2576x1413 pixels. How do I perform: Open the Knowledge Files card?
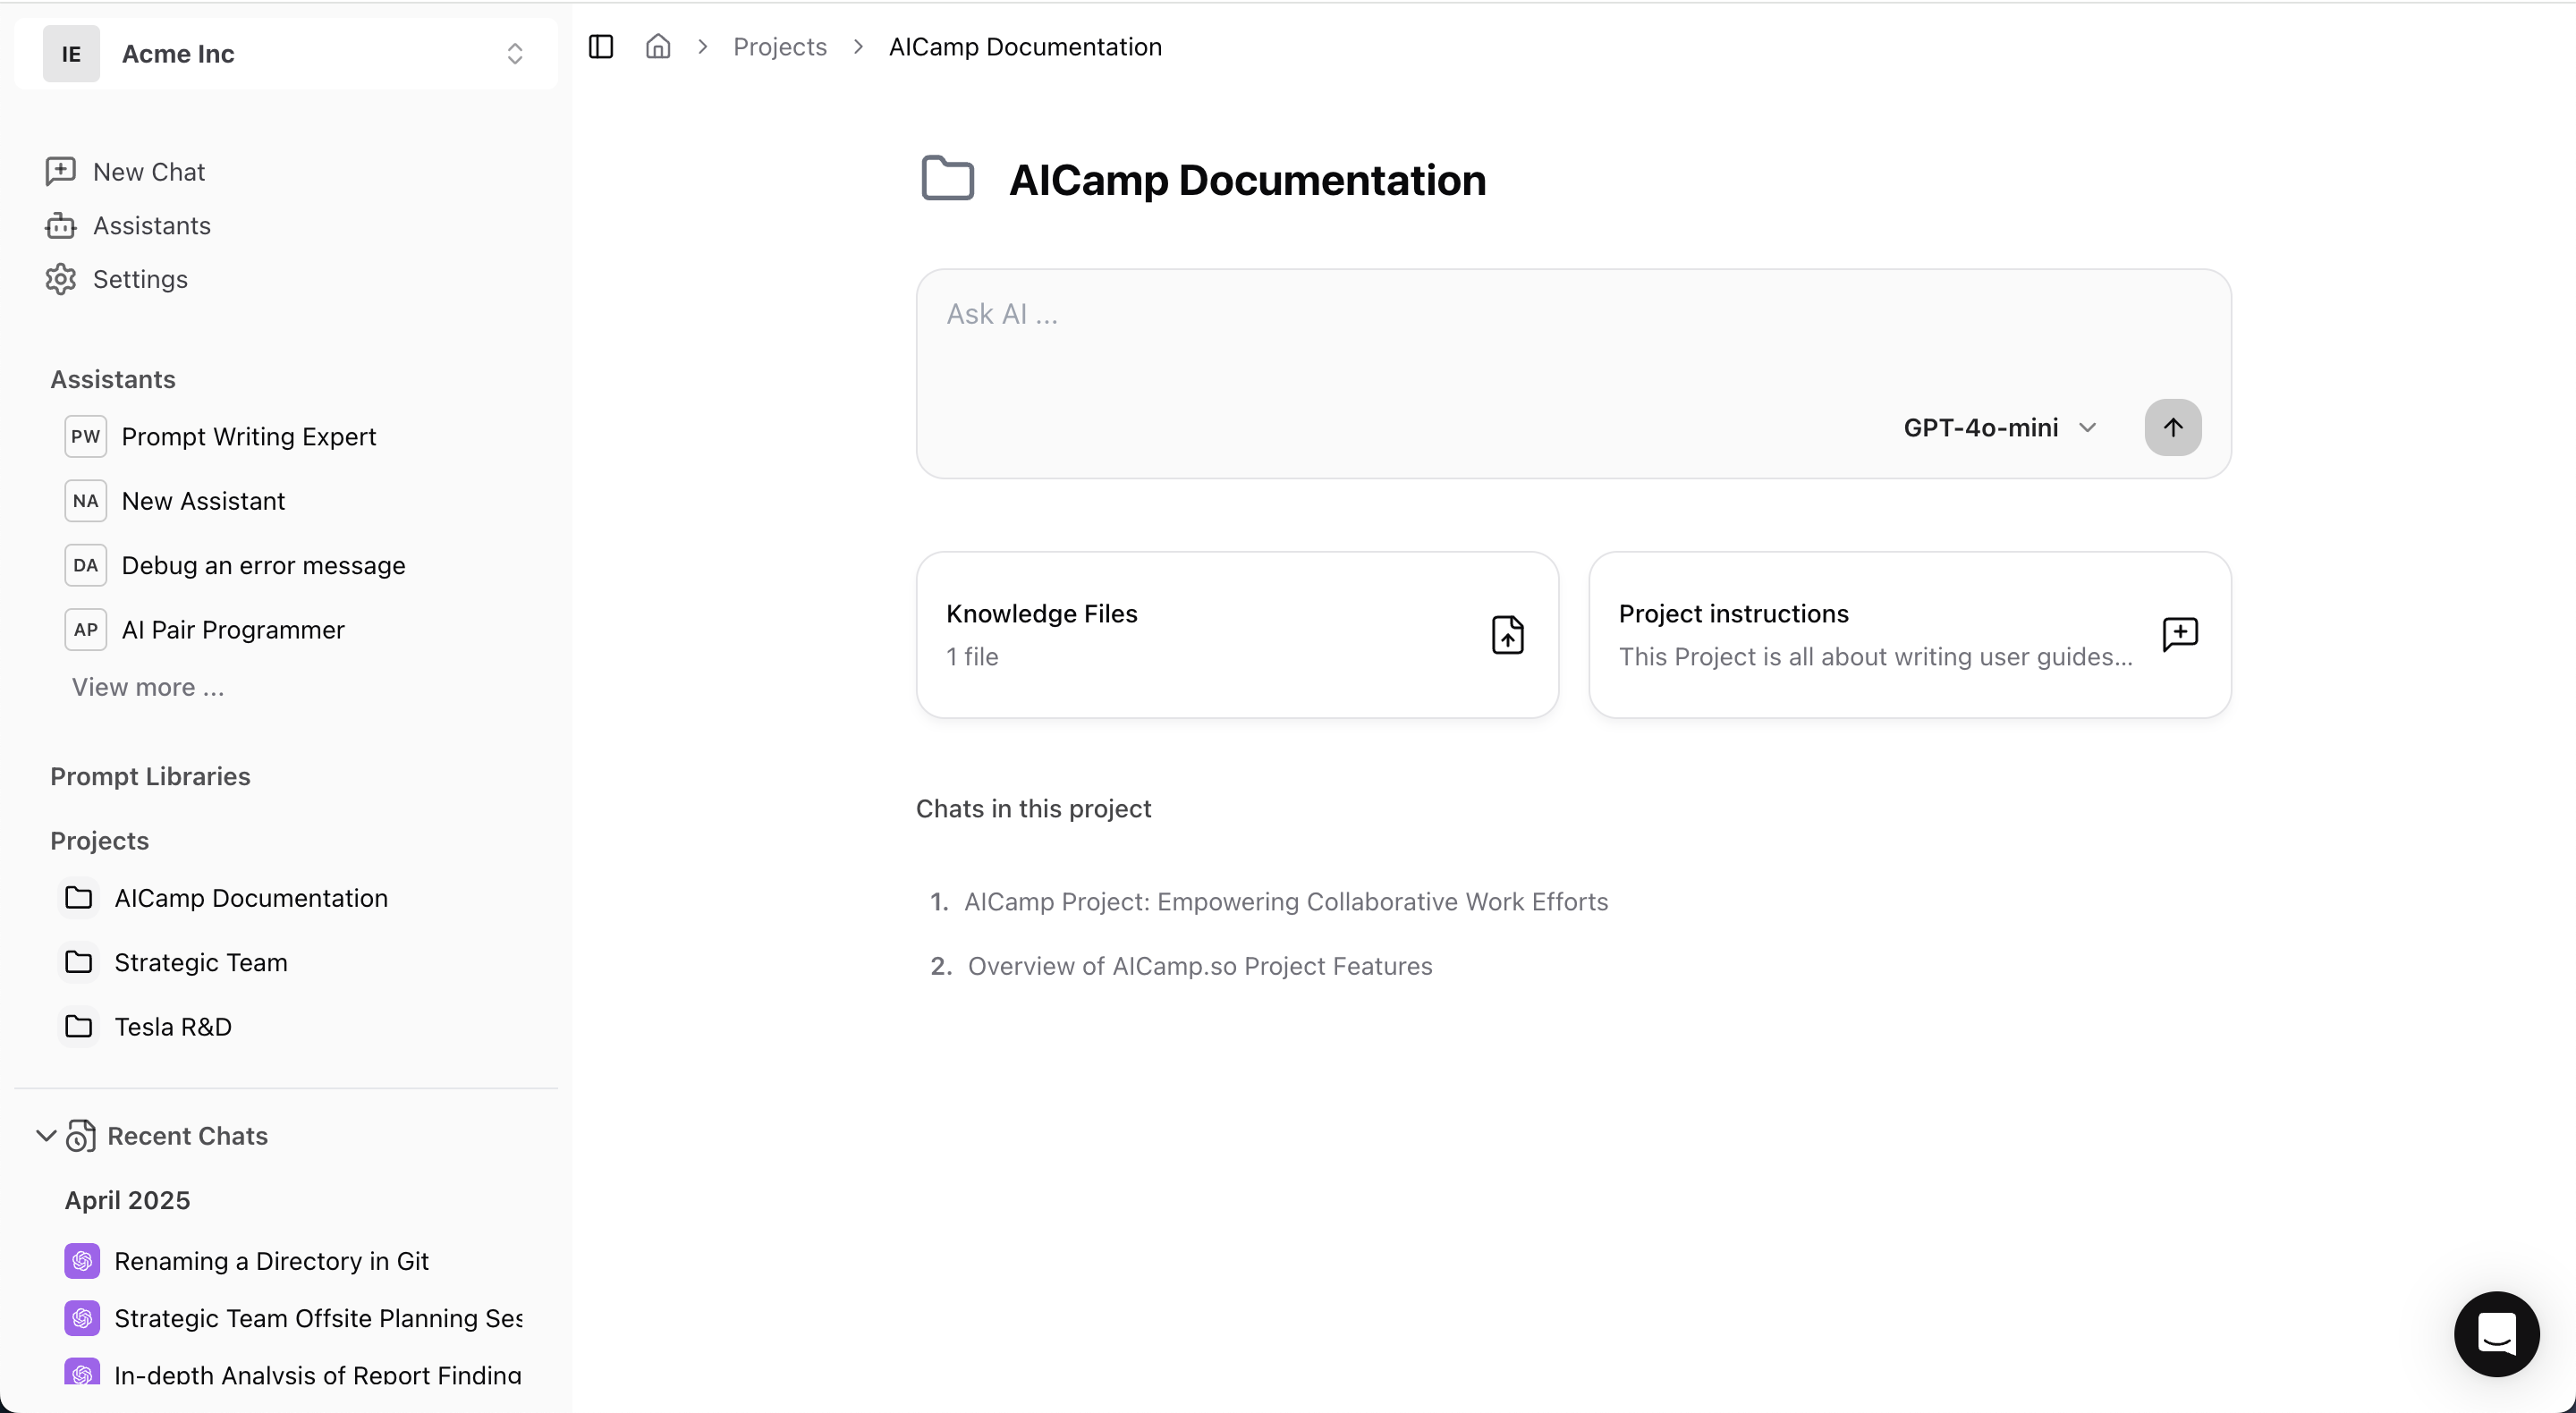[1237, 634]
